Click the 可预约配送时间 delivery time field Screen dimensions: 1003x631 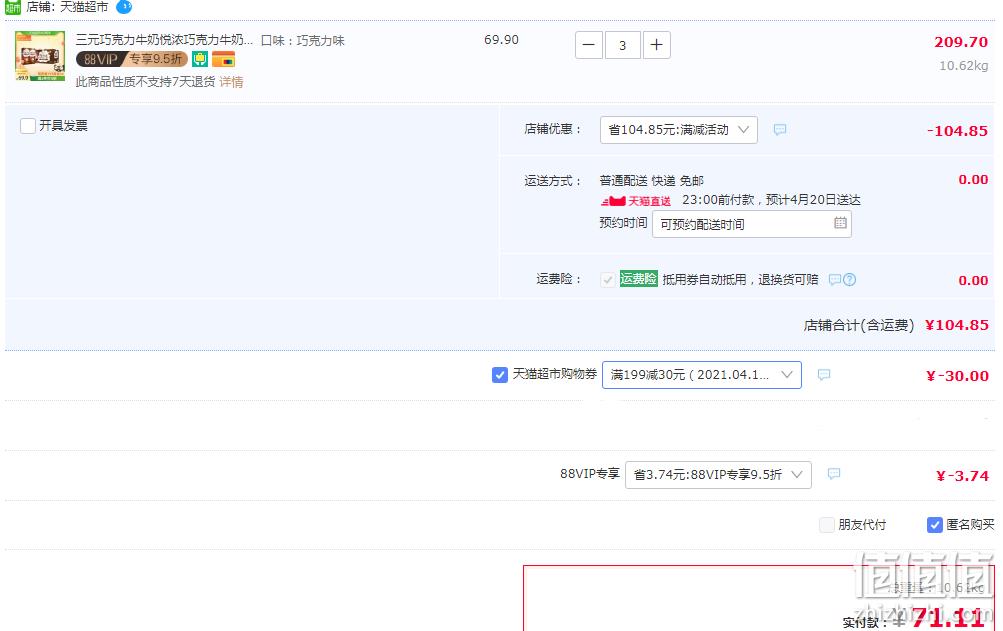tap(752, 224)
